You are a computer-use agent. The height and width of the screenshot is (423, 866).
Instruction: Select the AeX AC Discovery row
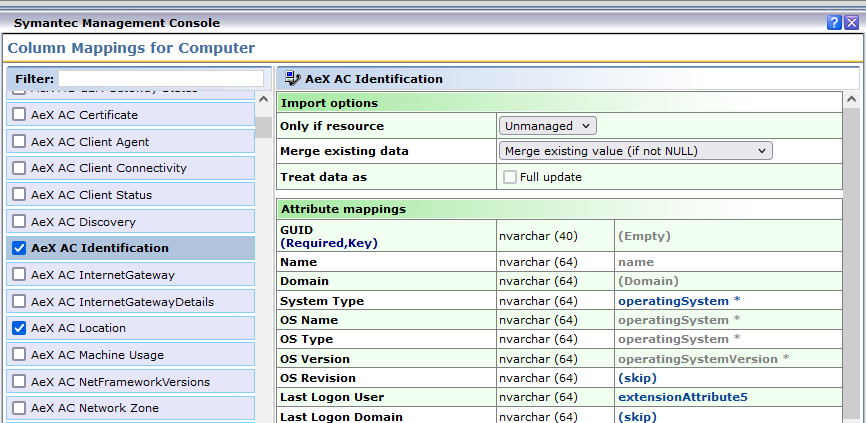131,221
